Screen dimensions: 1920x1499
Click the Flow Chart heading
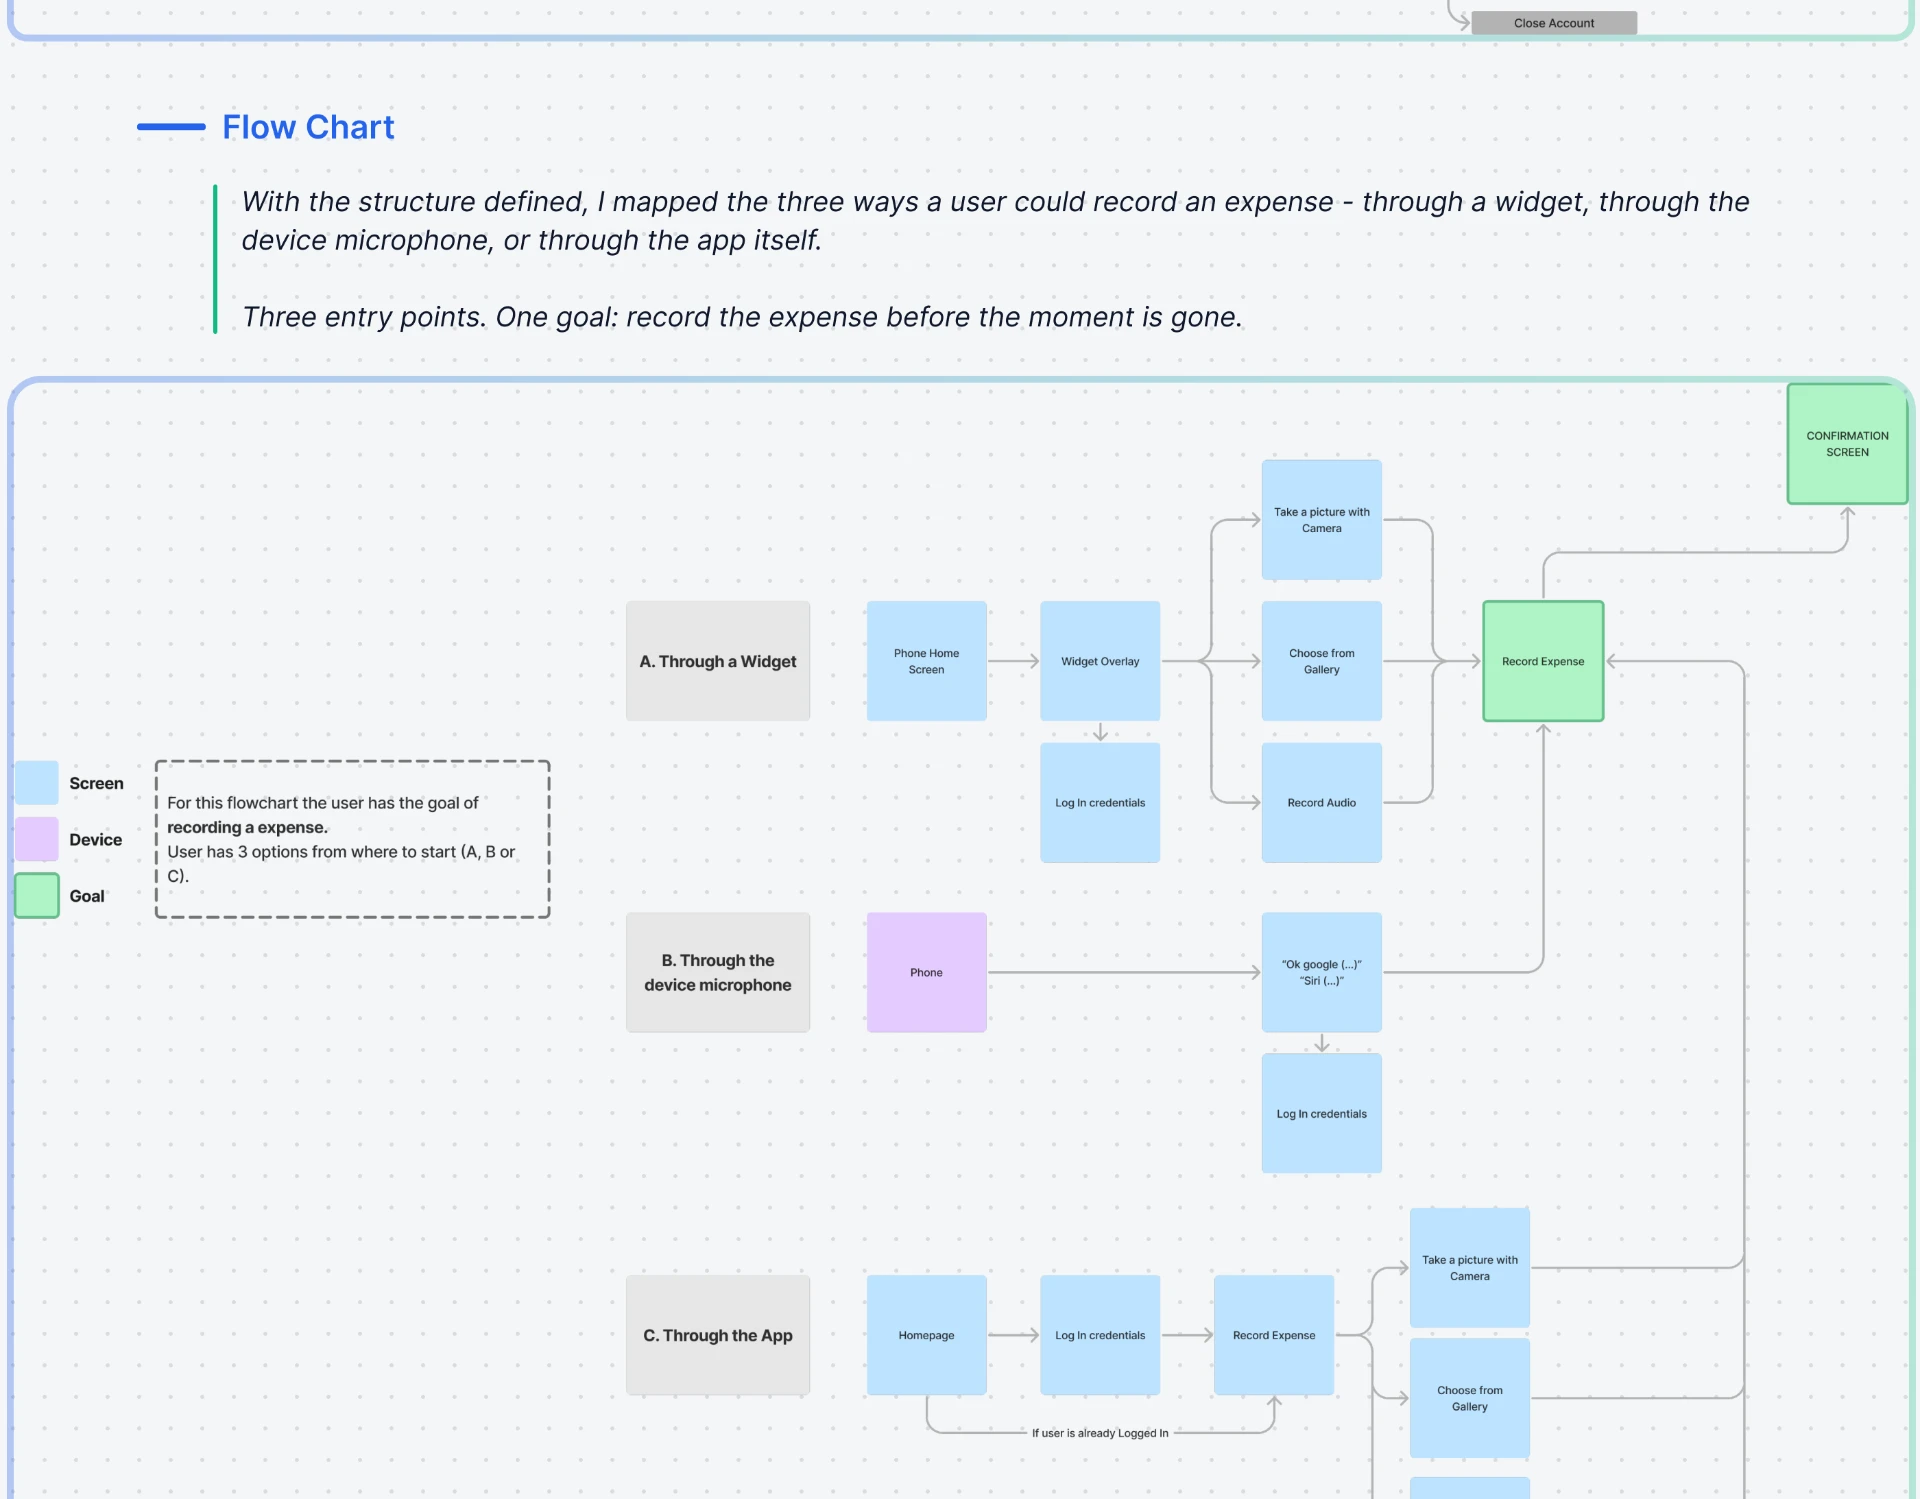click(x=308, y=127)
